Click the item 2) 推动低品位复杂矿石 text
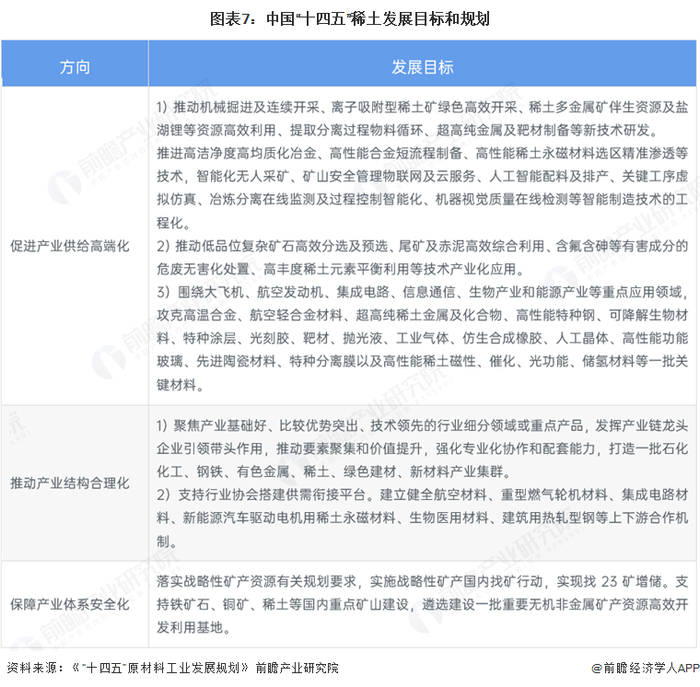This screenshot has width=700, height=687. (x=422, y=258)
